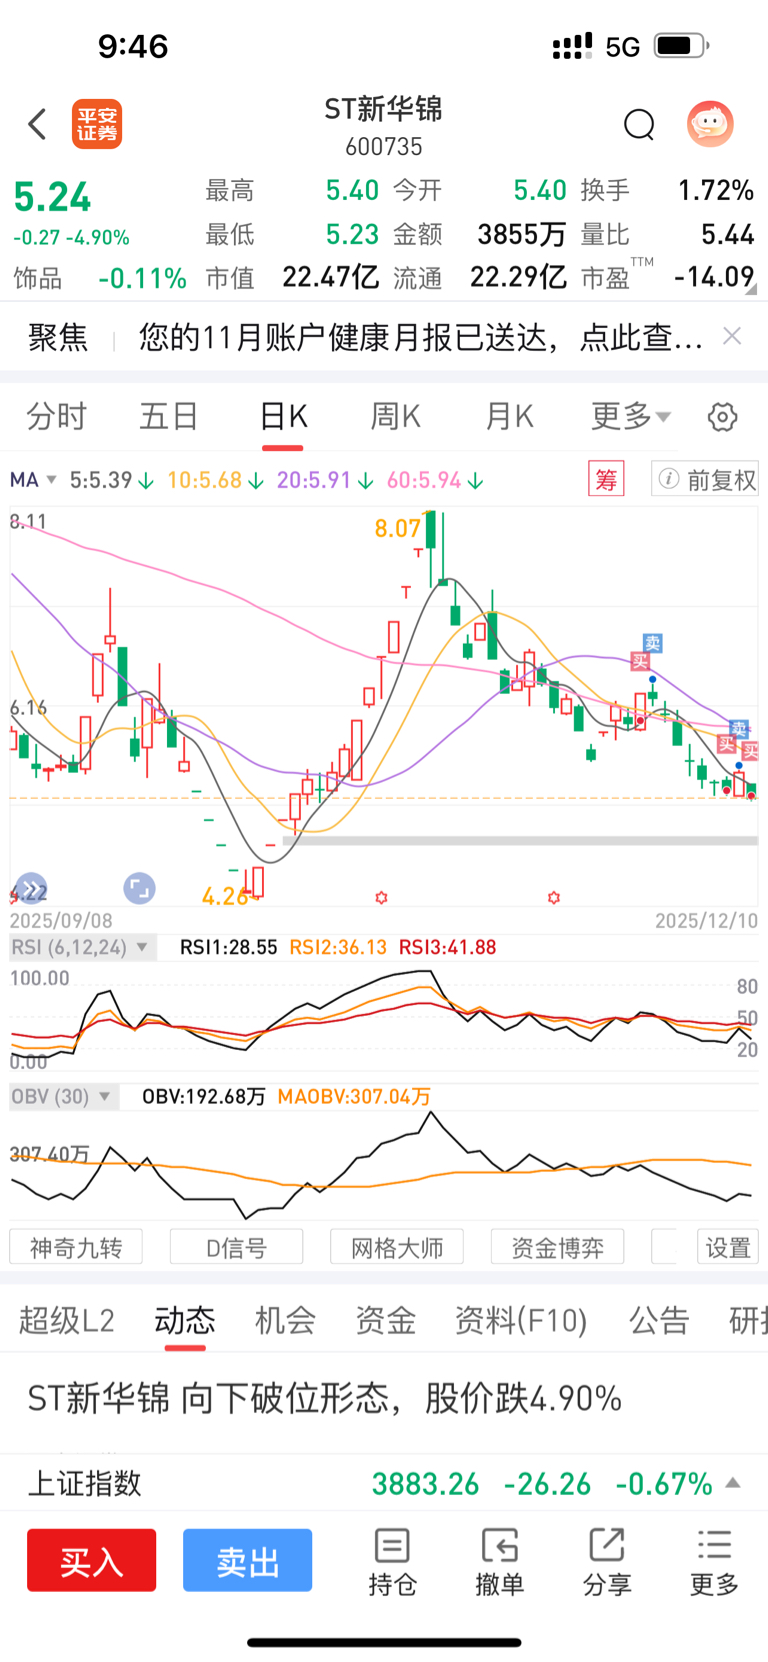This screenshot has width=768, height=1662.
Task: Tap the OBV:192.68万 value
Action: [x=204, y=1097]
